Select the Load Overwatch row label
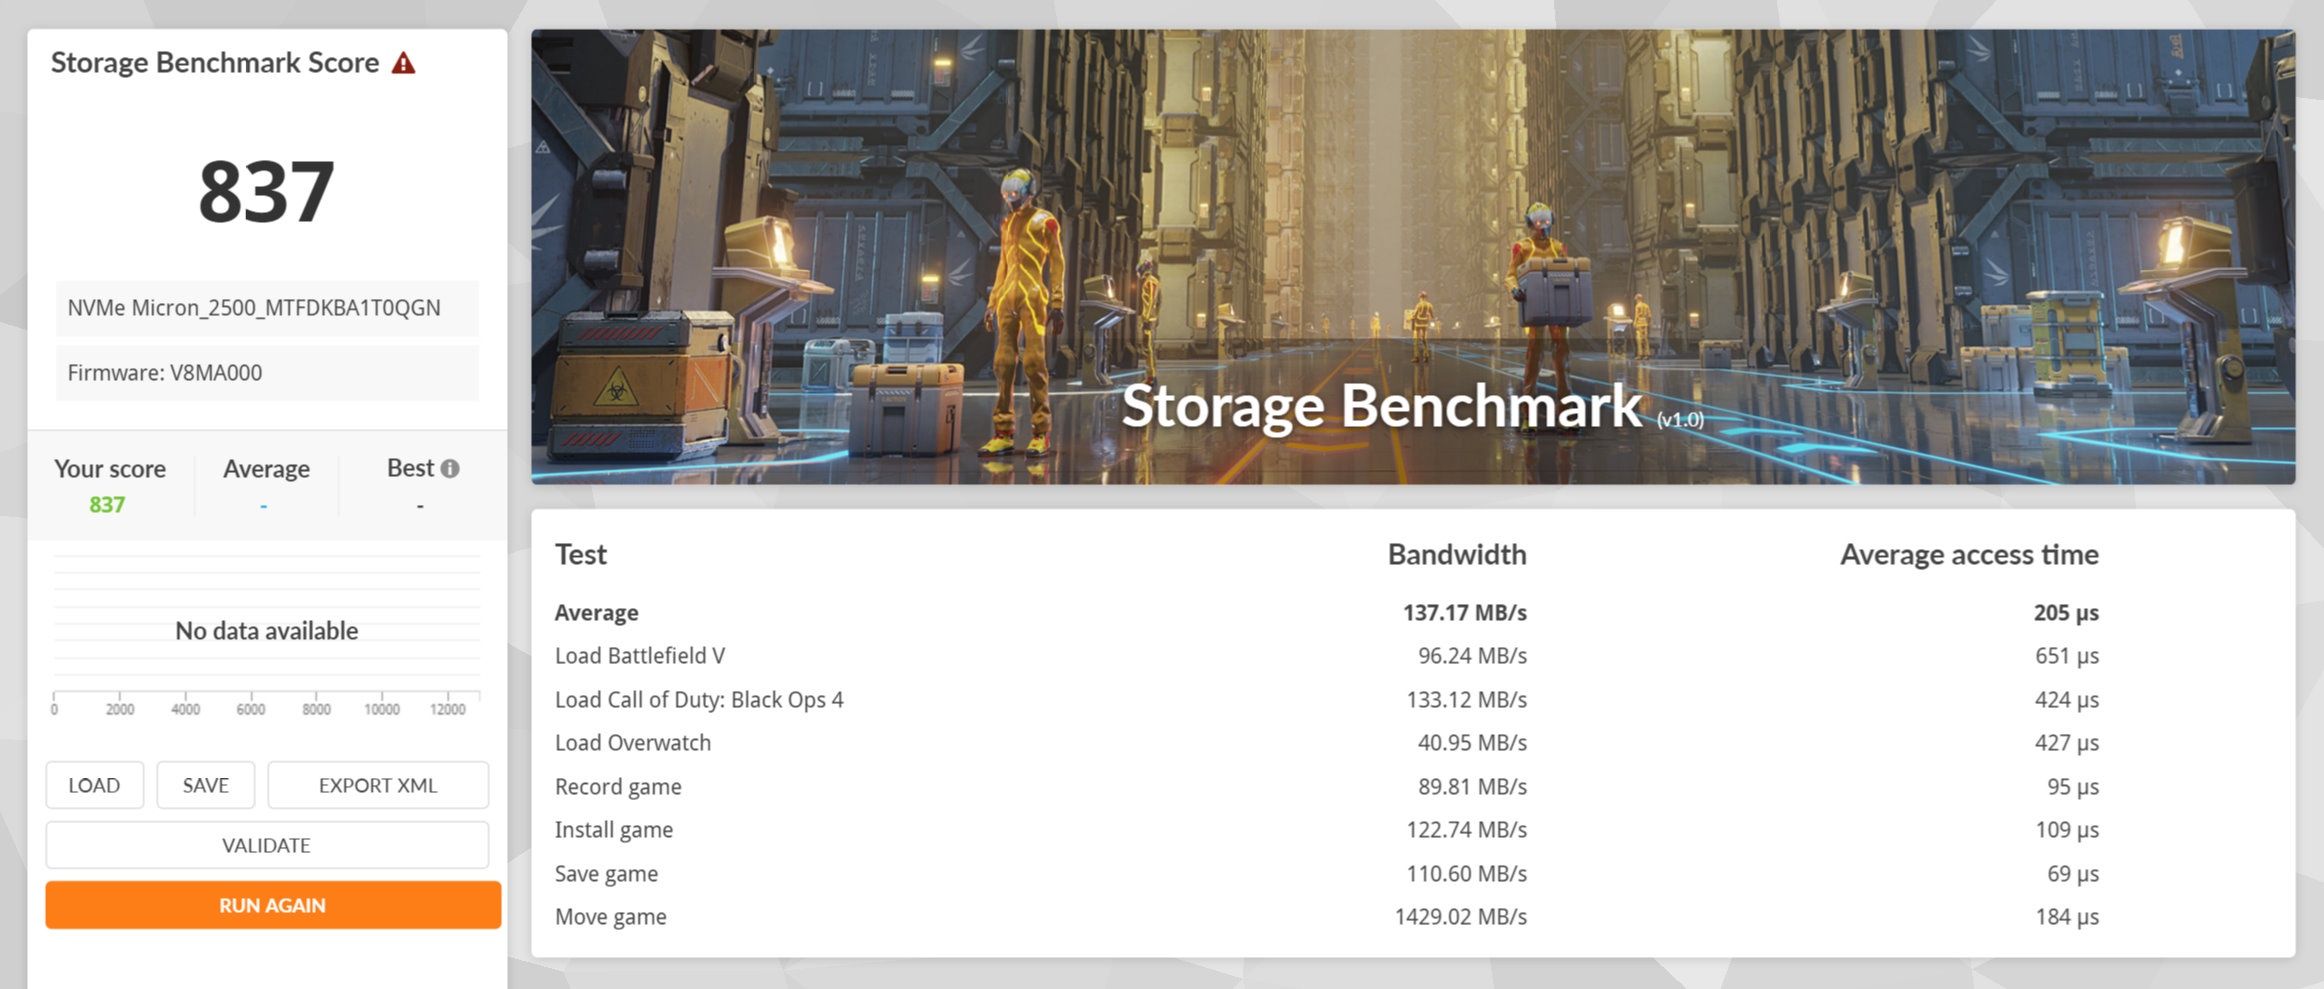This screenshot has width=2324, height=989. click(x=633, y=743)
